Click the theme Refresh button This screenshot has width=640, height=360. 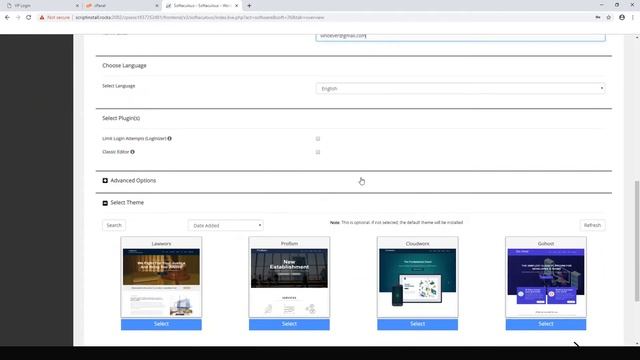(592, 225)
